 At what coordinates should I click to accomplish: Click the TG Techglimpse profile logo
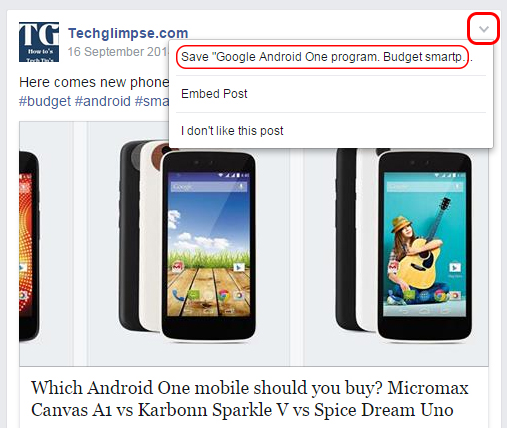(39, 42)
